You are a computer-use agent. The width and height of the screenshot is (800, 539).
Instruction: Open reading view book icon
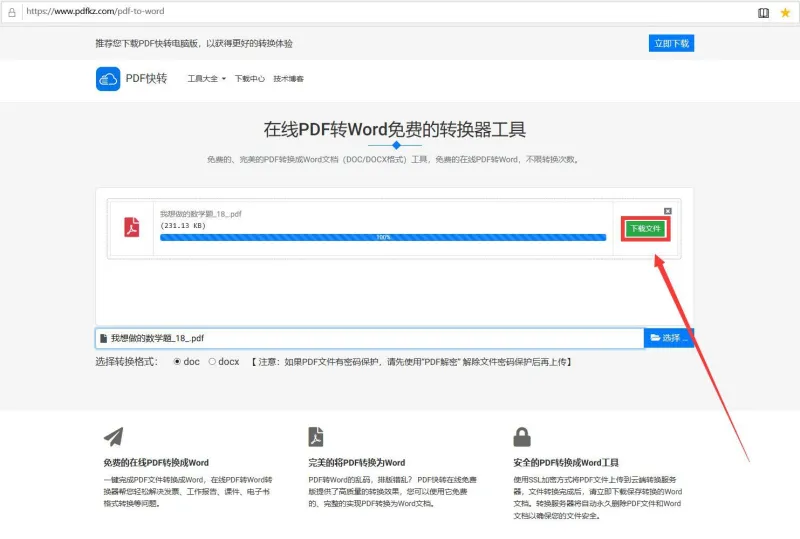click(763, 13)
